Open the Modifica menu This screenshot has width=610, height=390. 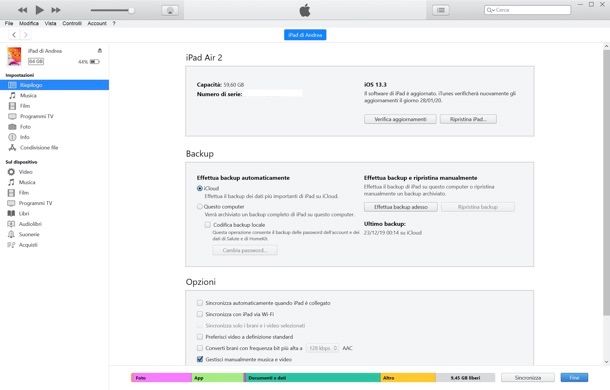coord(29,23)
